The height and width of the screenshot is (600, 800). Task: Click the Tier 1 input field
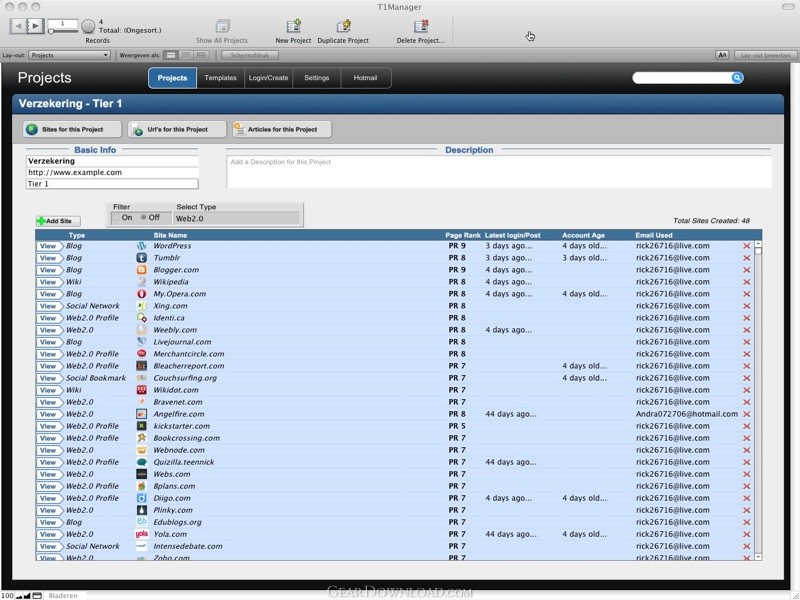(x=112, y=184)
